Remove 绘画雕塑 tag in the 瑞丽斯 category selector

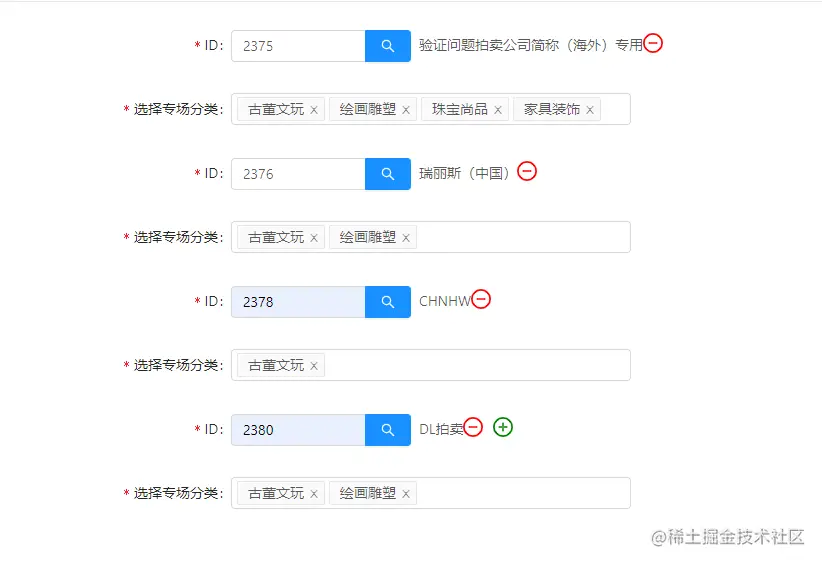(x=406, y=238)
